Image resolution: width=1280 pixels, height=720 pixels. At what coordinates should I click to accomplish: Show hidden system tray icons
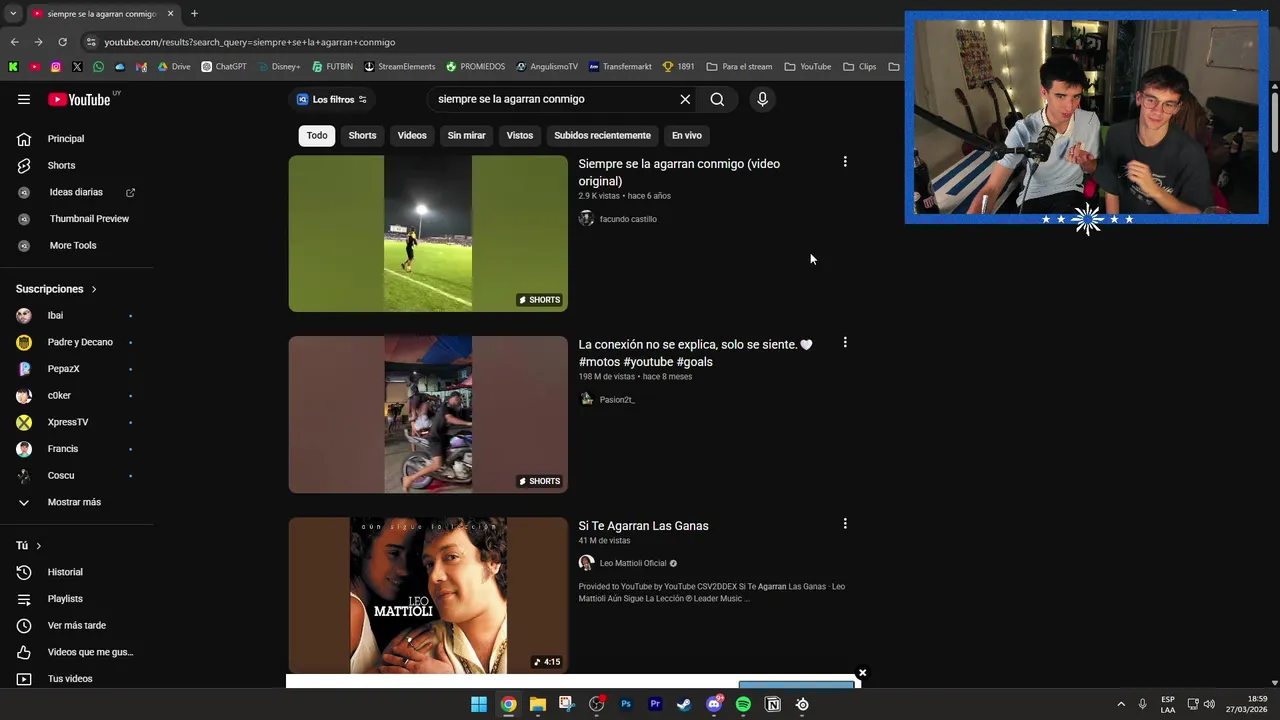[x=1121, y=704]
